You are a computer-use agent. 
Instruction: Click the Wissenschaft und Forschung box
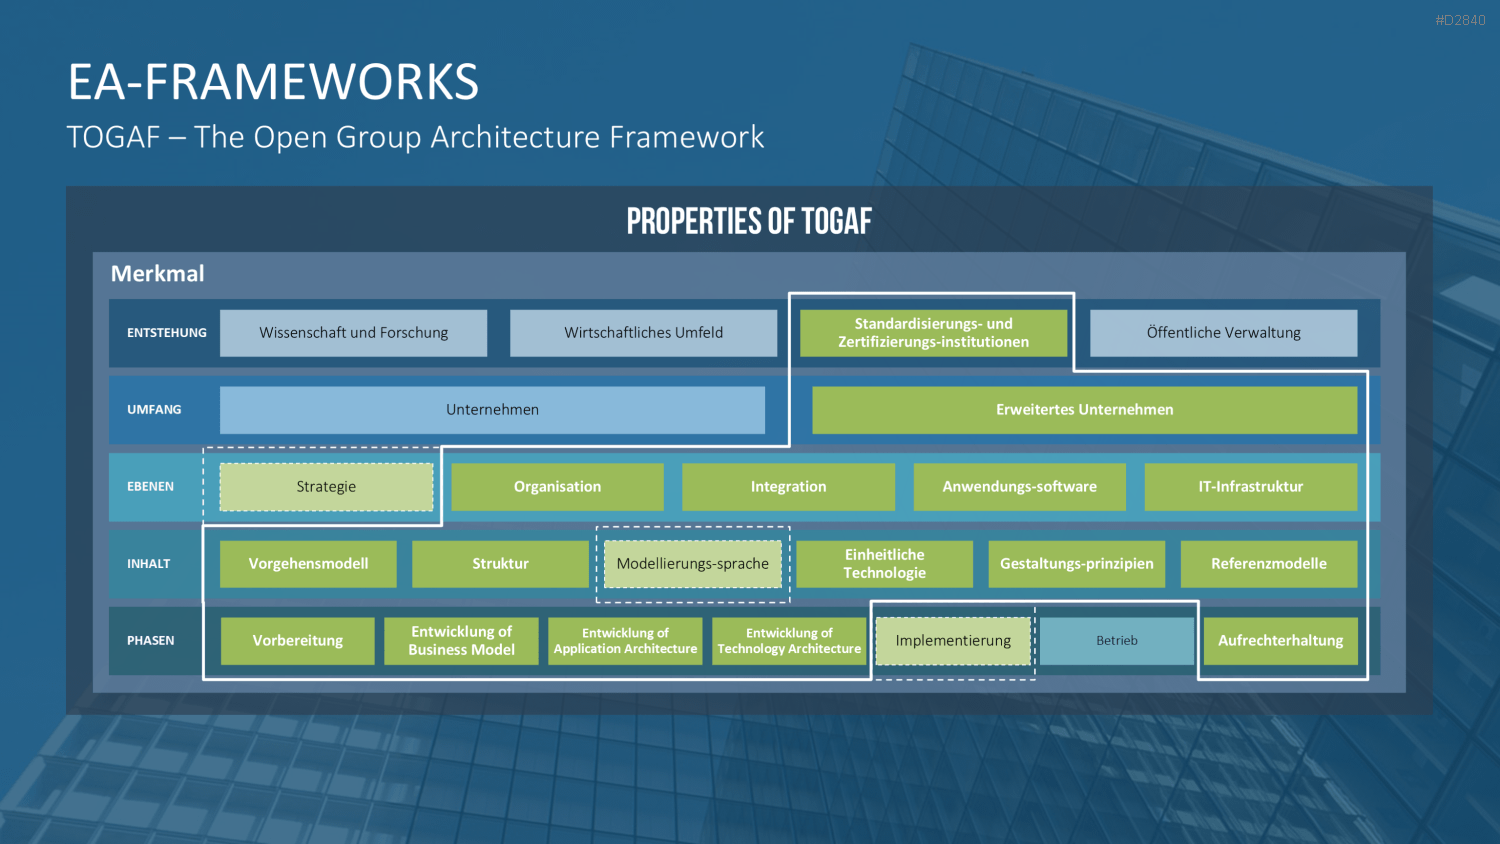click(x=353, y=333)
